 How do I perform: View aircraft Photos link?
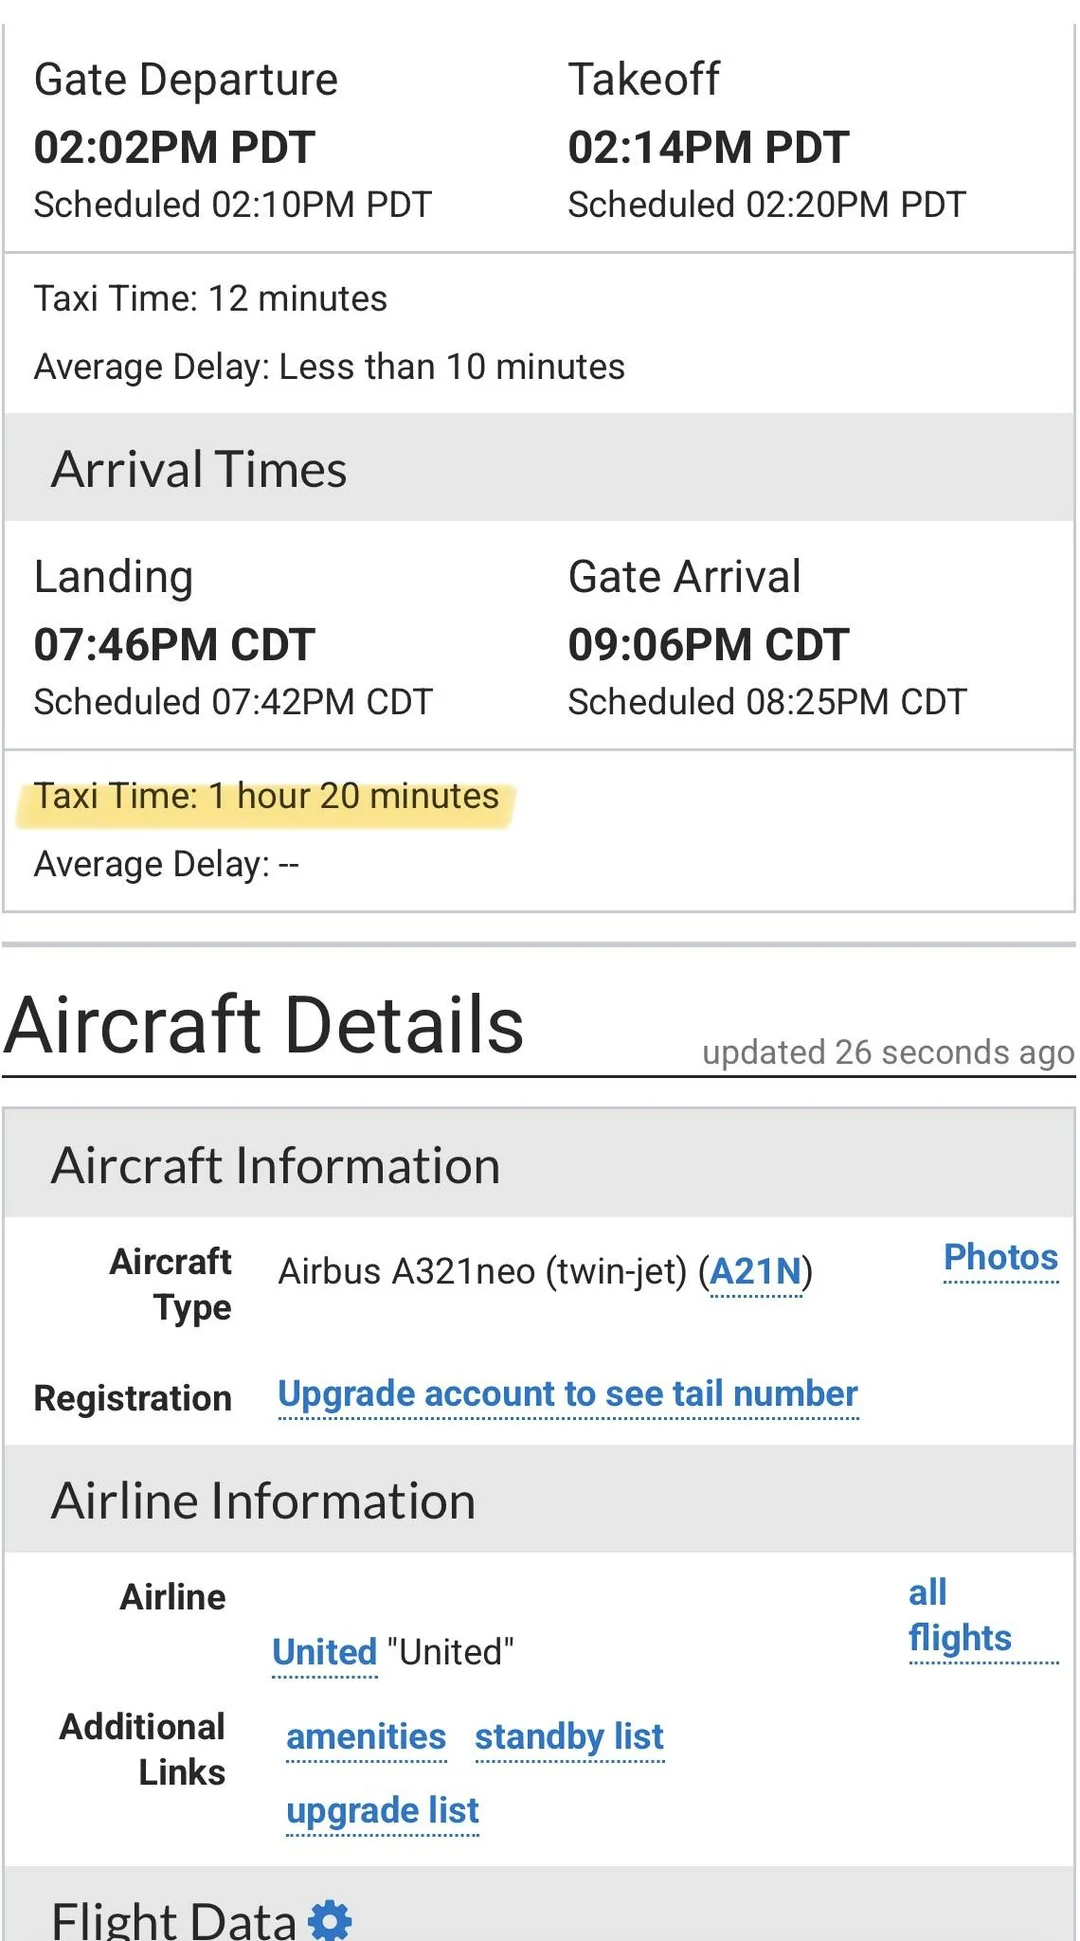tap(1000, 1258)
